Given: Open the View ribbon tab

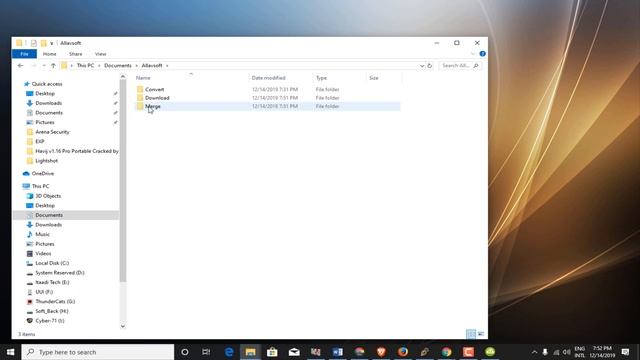Looking at the screenshot, I should (100, 54).
